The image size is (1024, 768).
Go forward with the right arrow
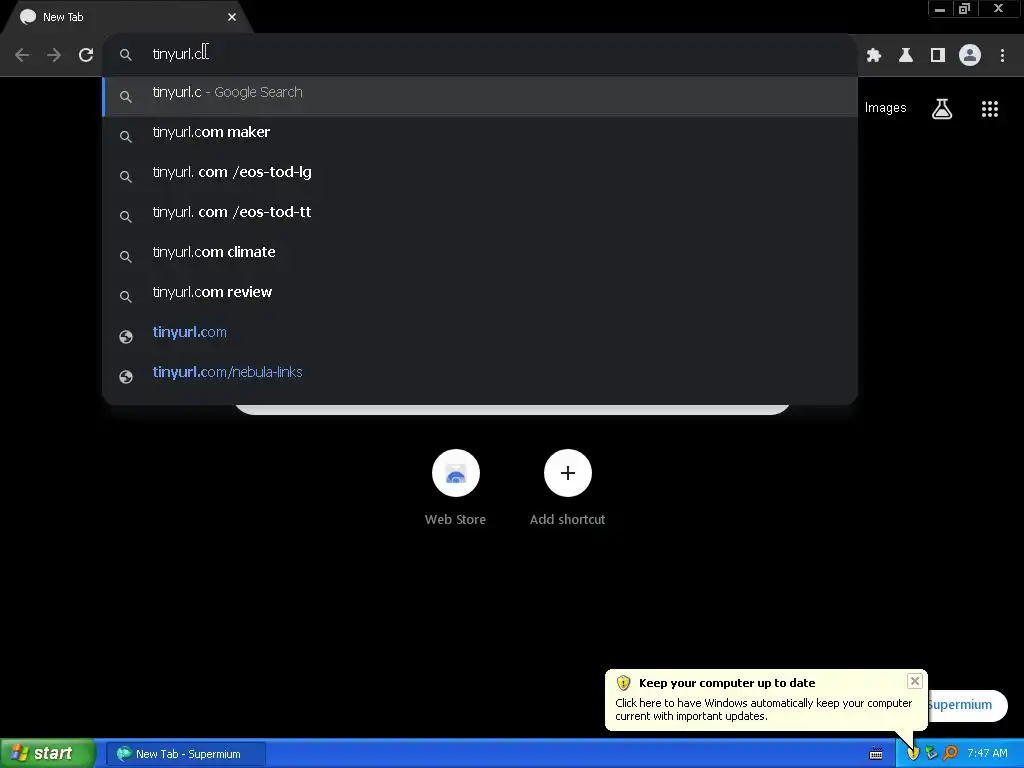(54, 55)
